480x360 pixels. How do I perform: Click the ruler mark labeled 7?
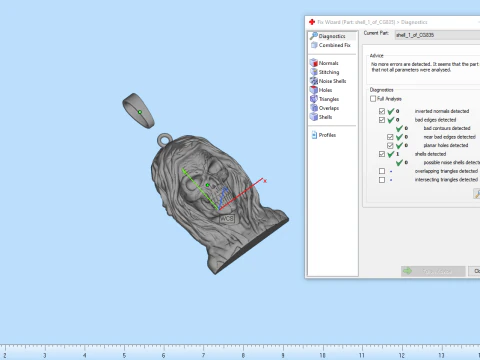203,355
